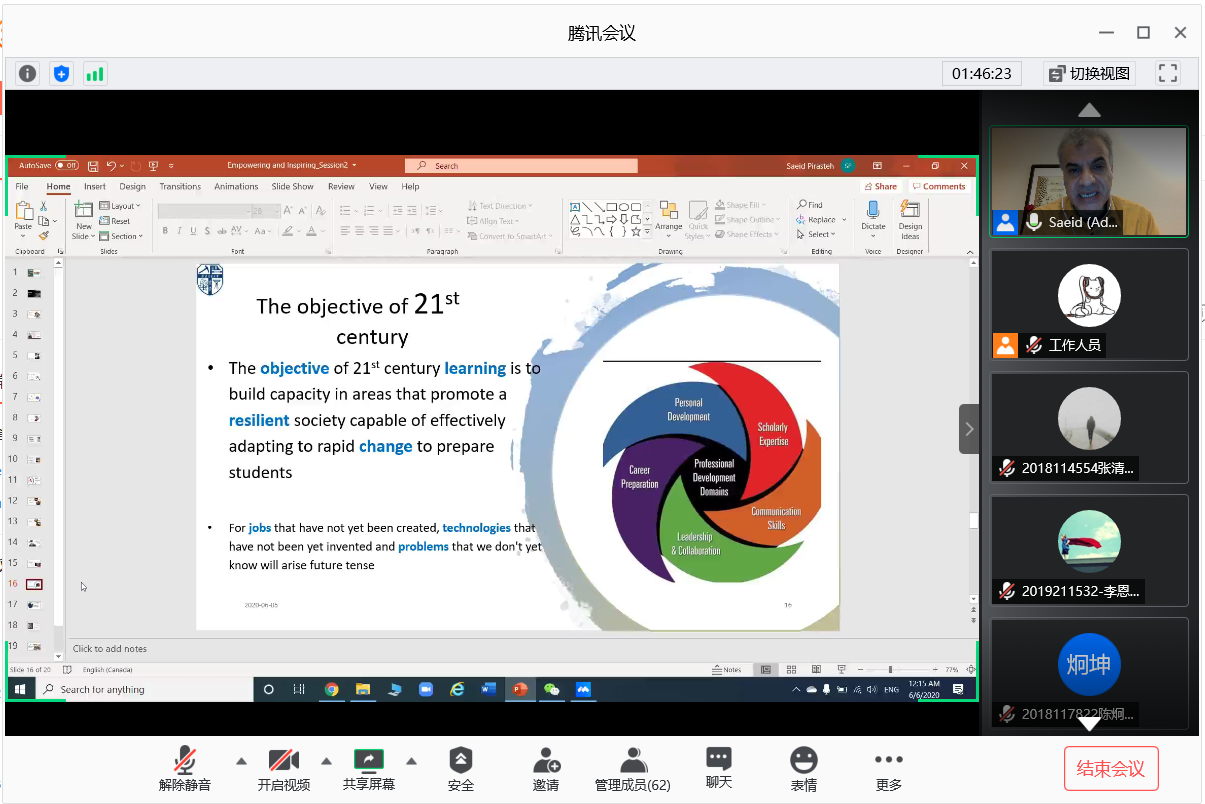Viewport: 1205px width, 804px height.
Task: Toggle 共享屏幕 screen sharing
Action: (369, 768)
